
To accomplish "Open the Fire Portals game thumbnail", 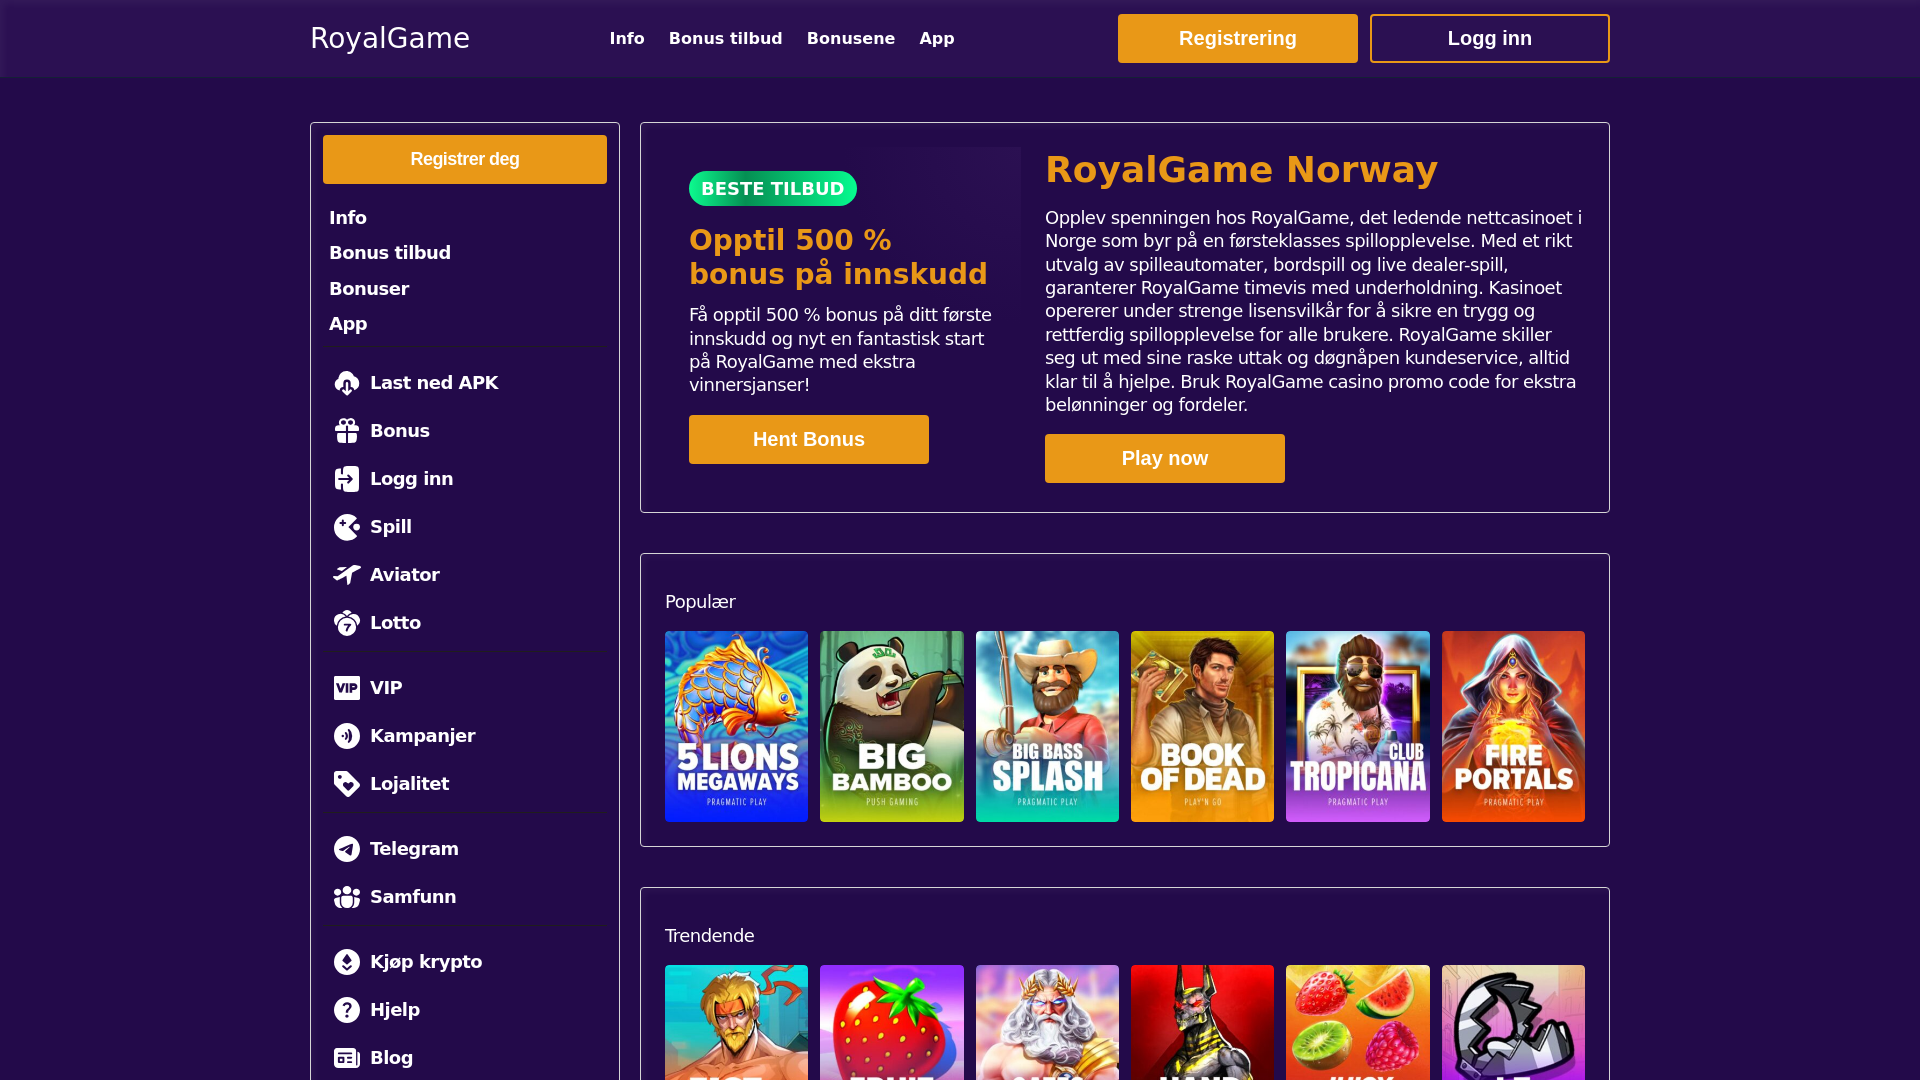I will tap(1513, 726).
